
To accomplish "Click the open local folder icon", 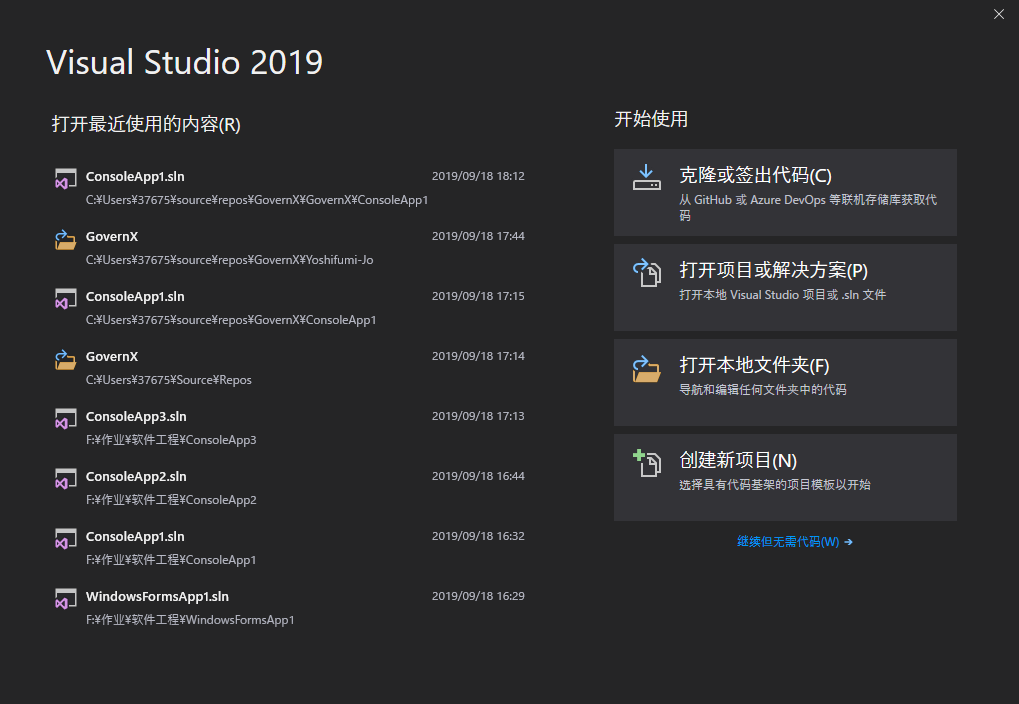I will point(647,368).
